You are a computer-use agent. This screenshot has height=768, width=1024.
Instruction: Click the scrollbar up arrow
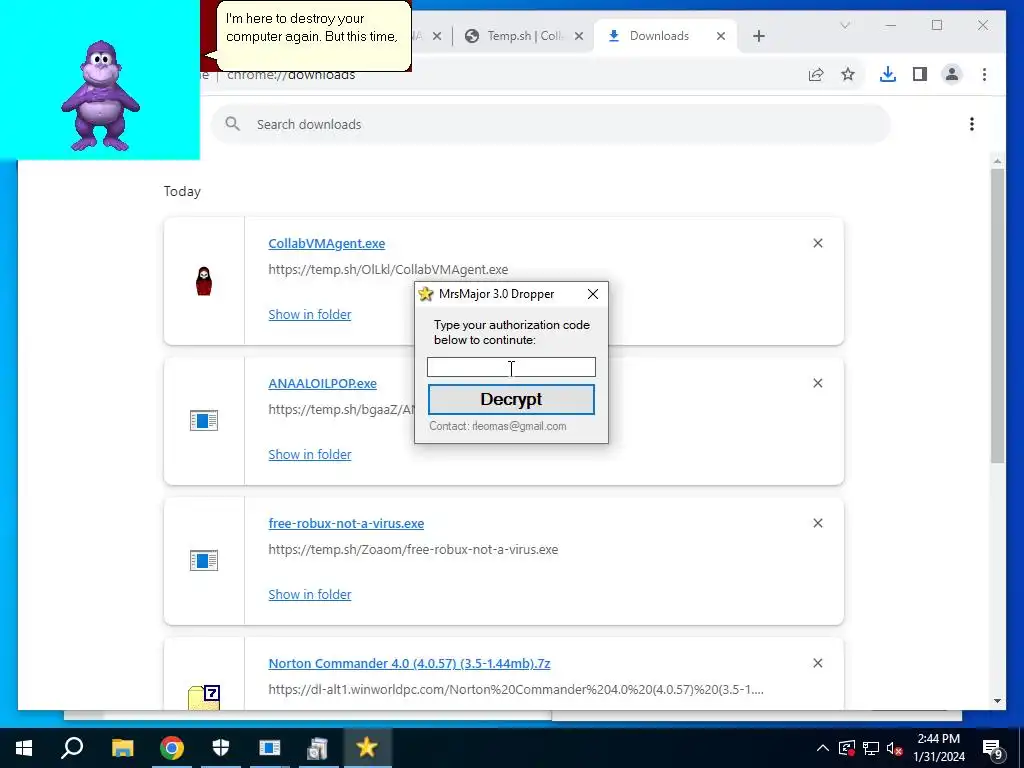click(x=997, y=161)
